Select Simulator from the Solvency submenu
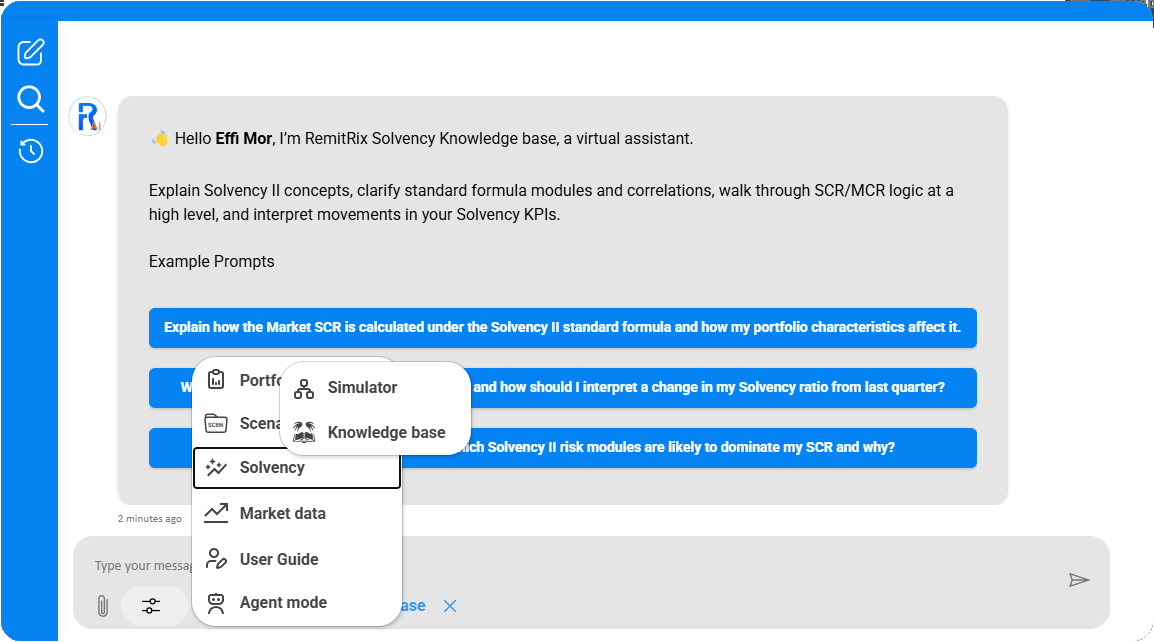The width and height of the screenshot is (1154, 642). [362, 388]
